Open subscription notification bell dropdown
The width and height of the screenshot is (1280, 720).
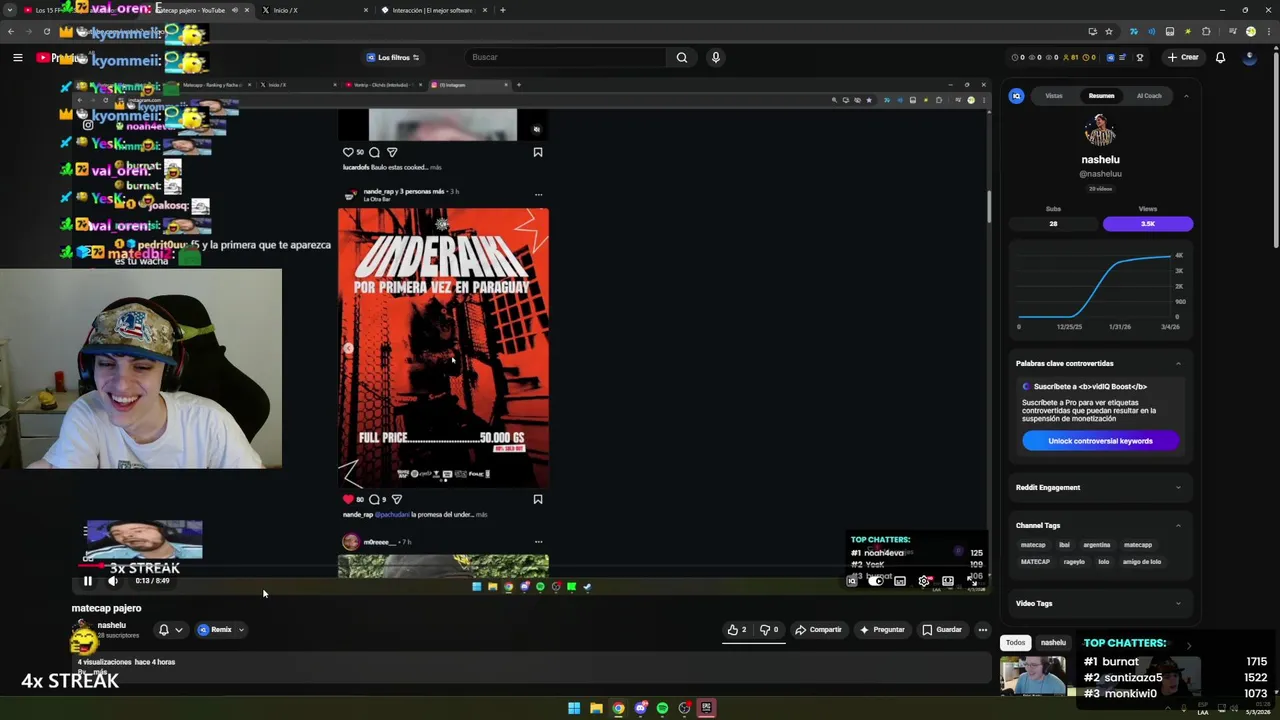[170, 630]
